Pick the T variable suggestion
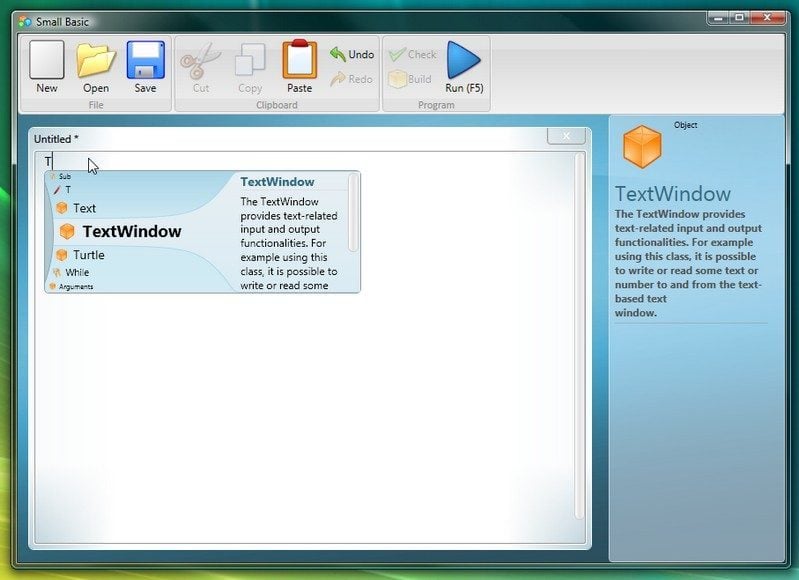This screenshot has width=799, height=580. point(68,190)
